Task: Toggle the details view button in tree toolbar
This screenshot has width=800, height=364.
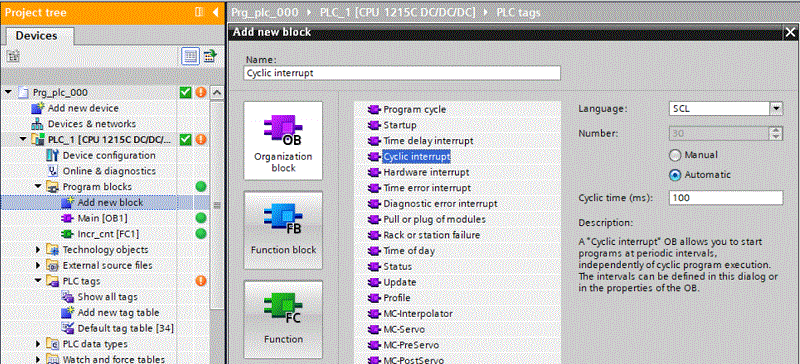Action: point(190,56)
